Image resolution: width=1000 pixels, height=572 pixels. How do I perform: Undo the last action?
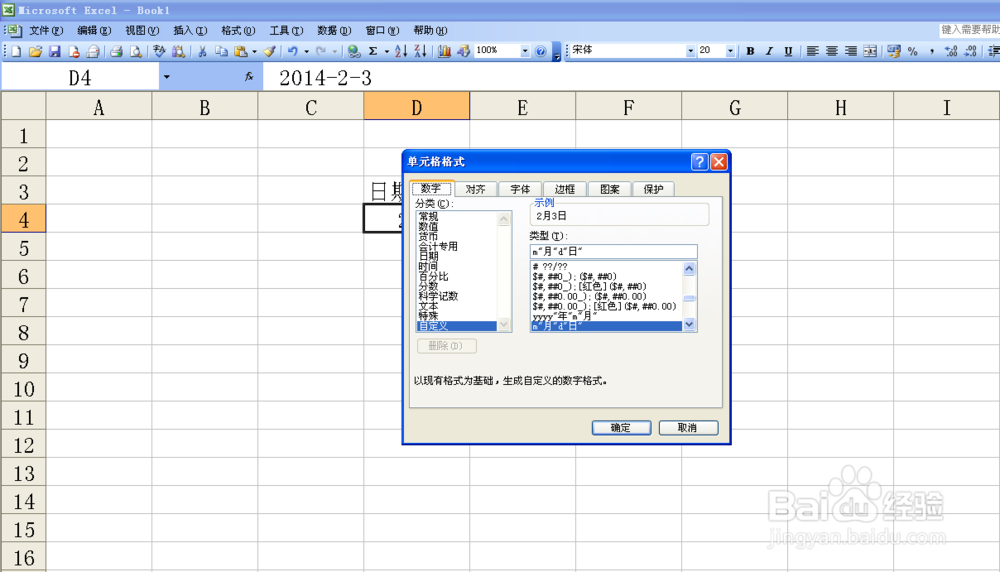[x=293, y=52]
